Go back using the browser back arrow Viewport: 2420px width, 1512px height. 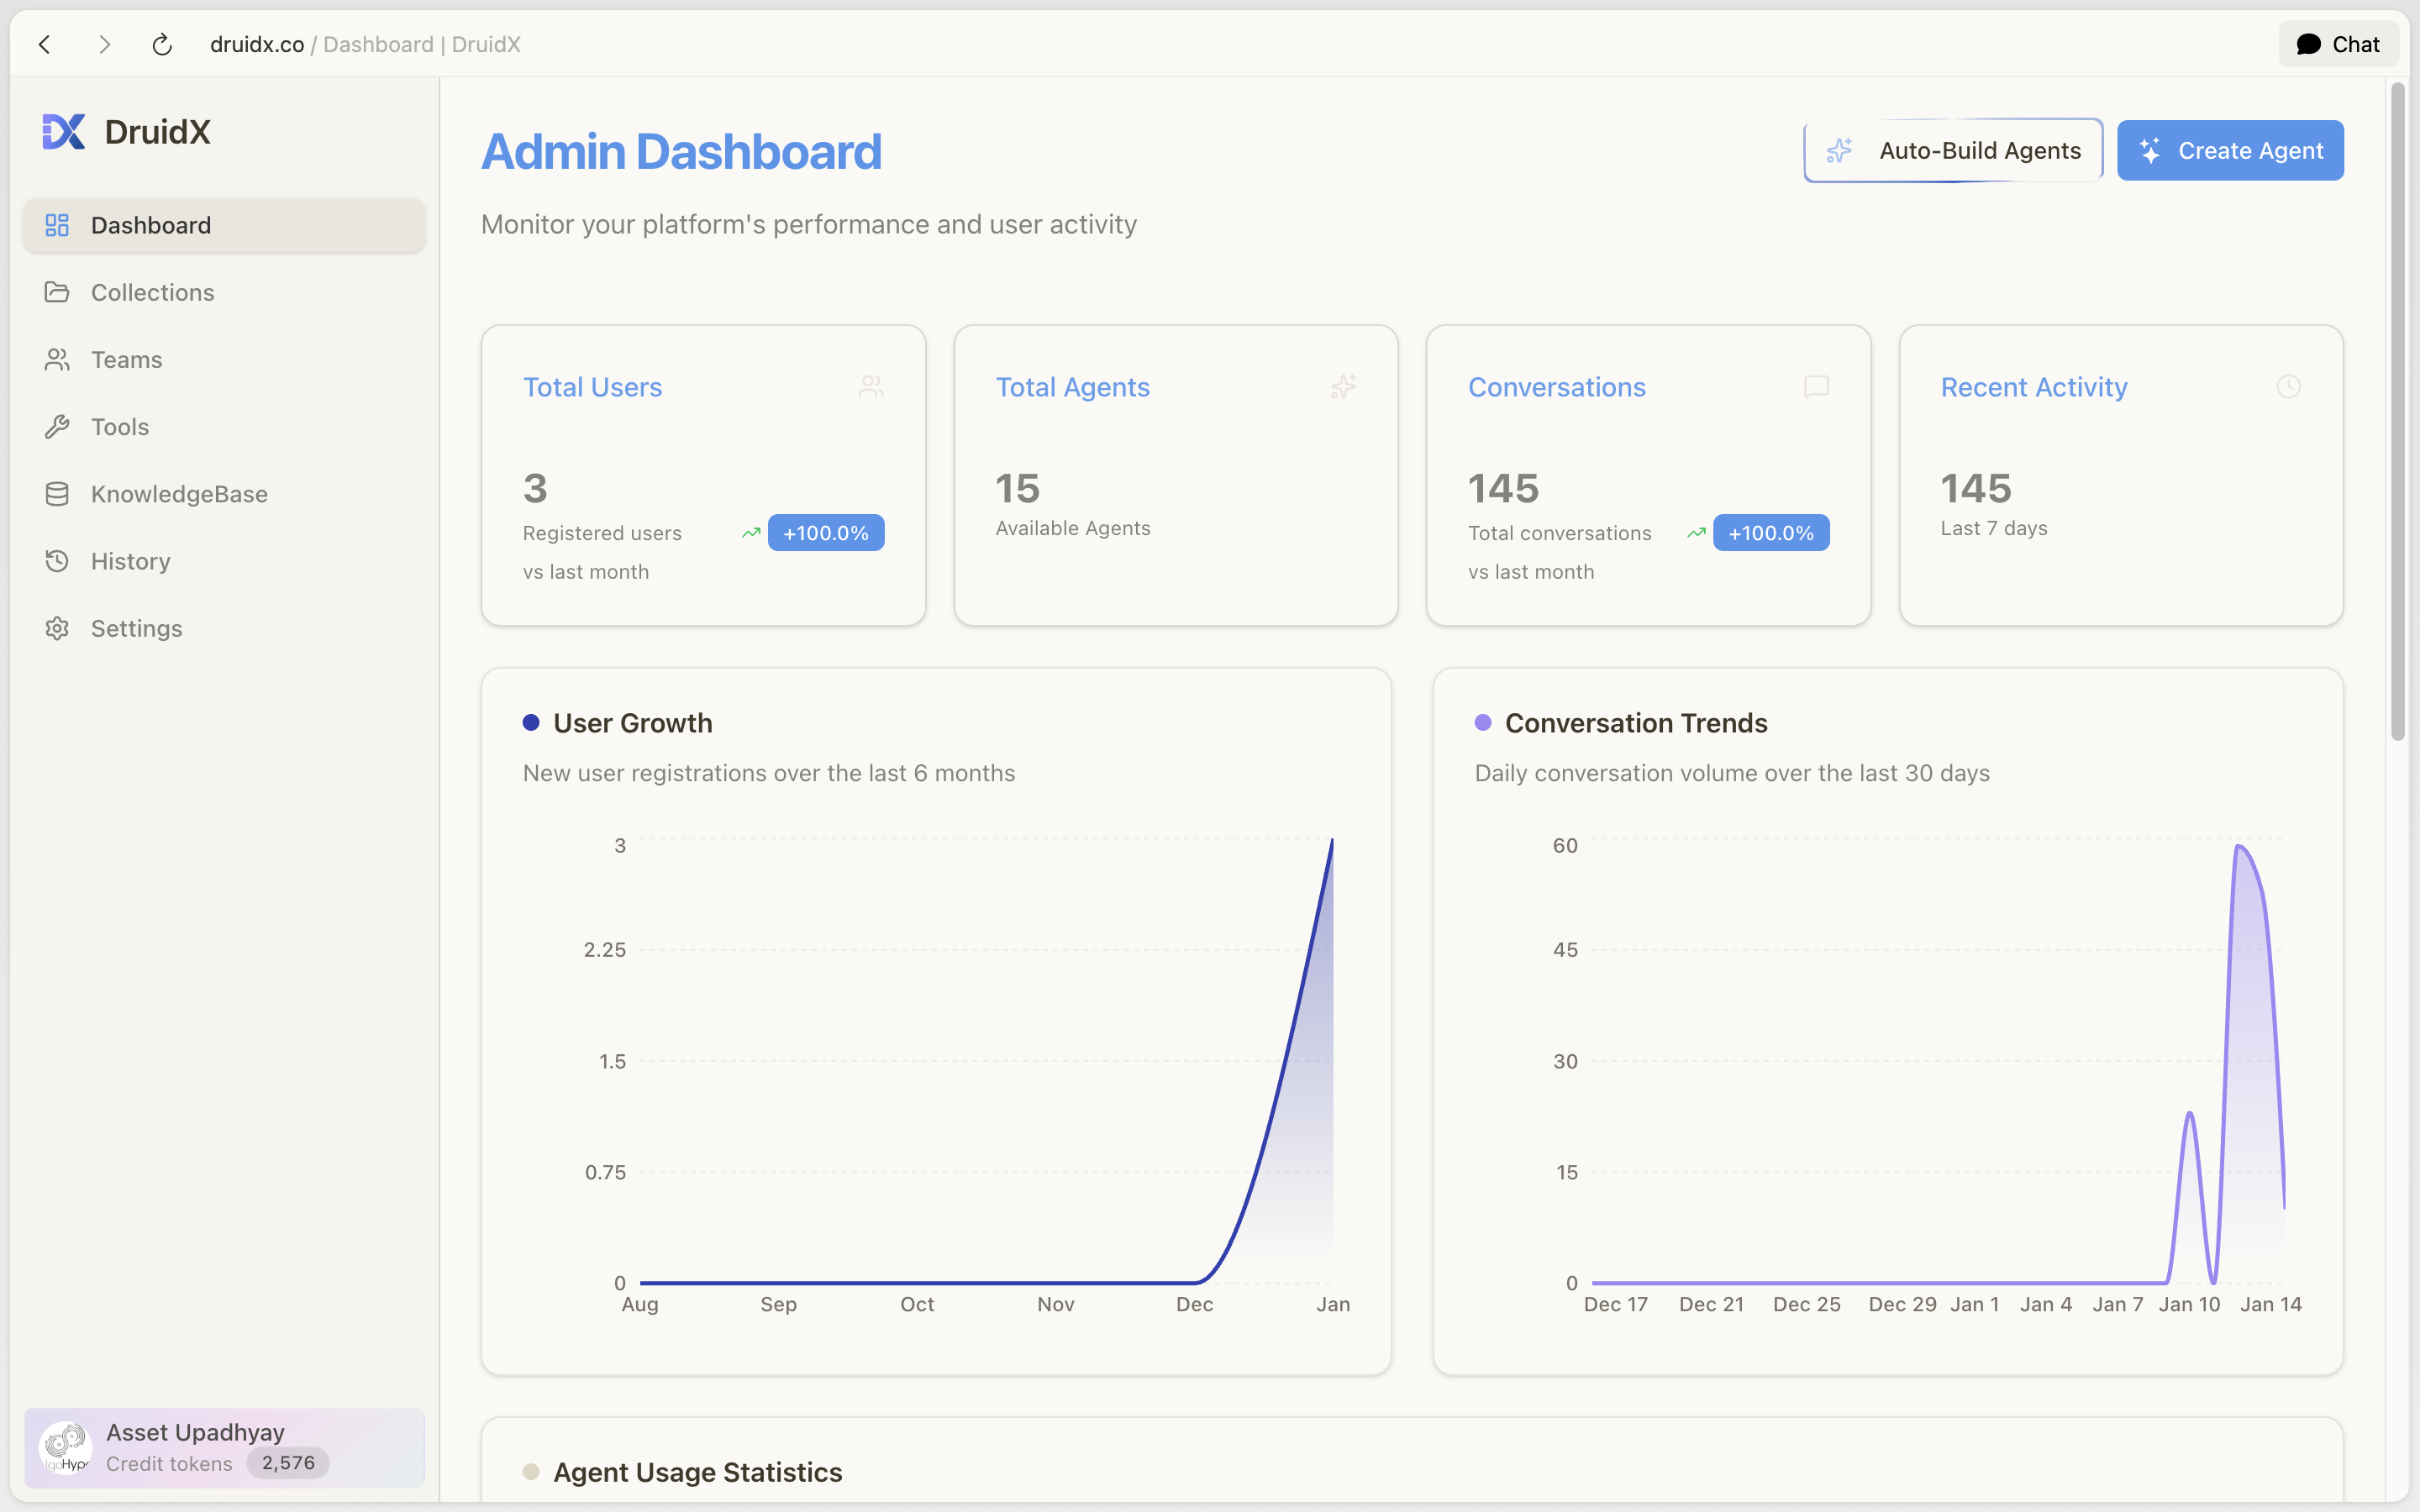click(45, 44)
